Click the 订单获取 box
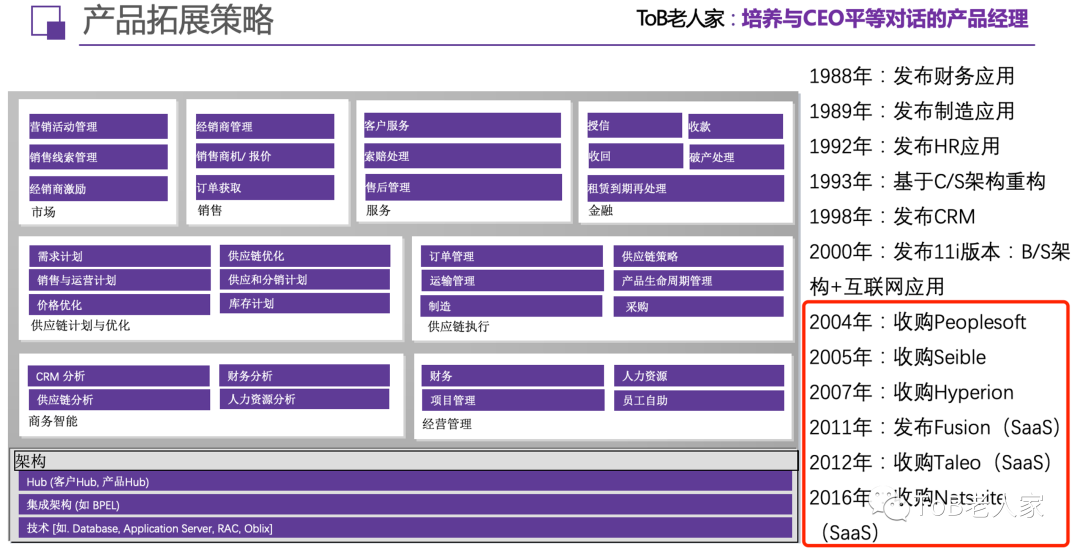Screen dimensions: 1080x553 (x=265, y=187)
